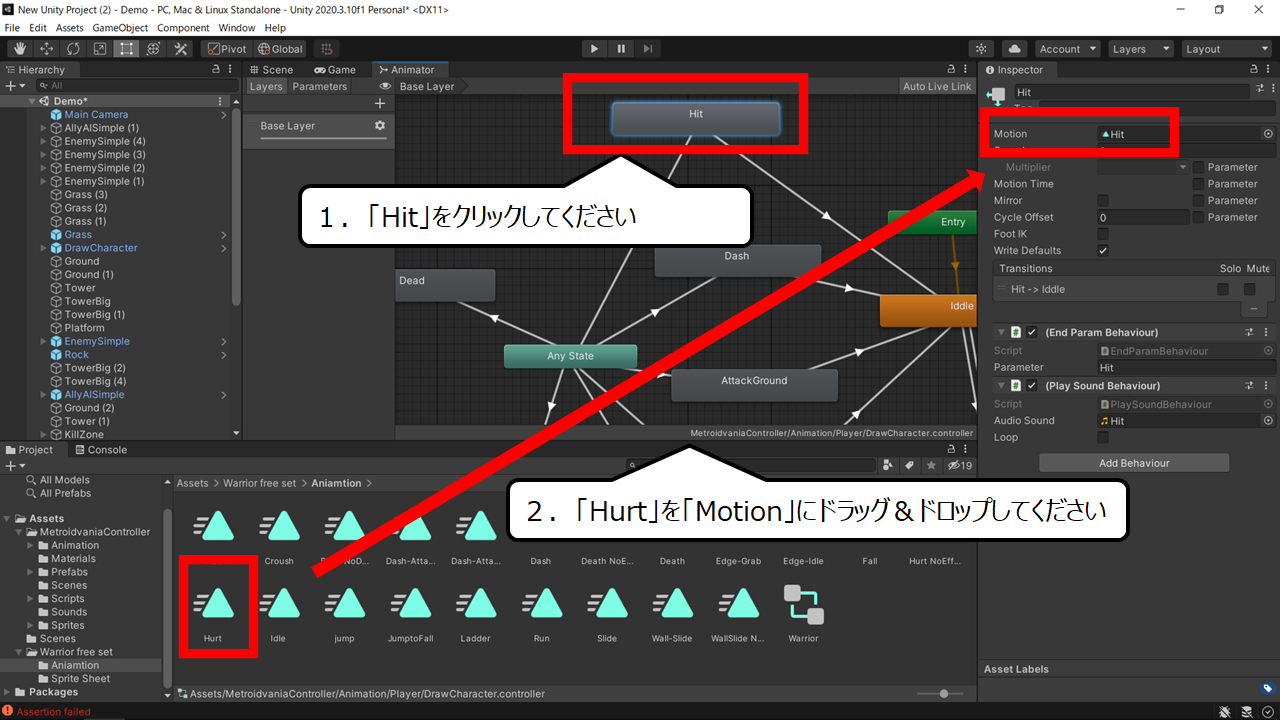
Task: Switch to the Console tab
Action: (x=99, y=450)
